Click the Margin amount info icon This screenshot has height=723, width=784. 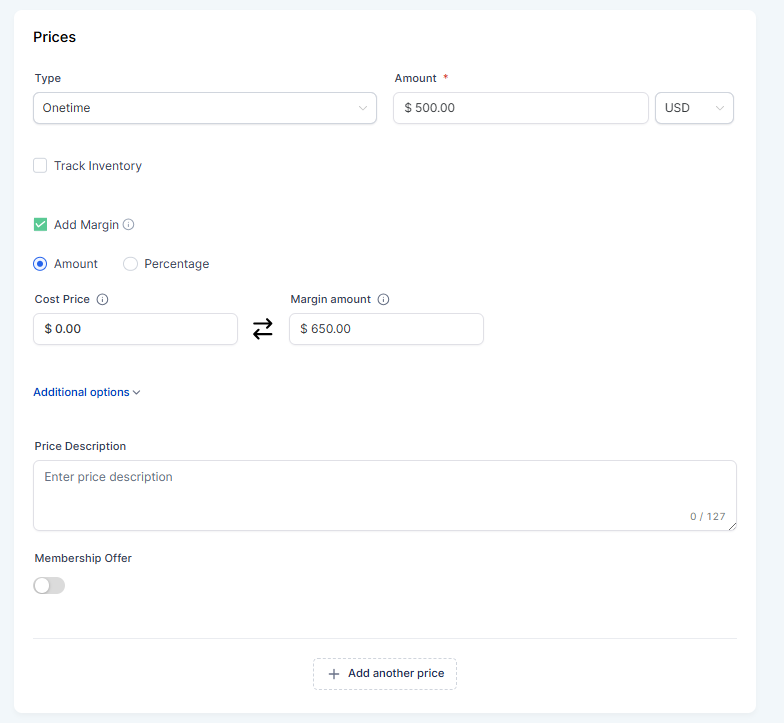point(384,299)
